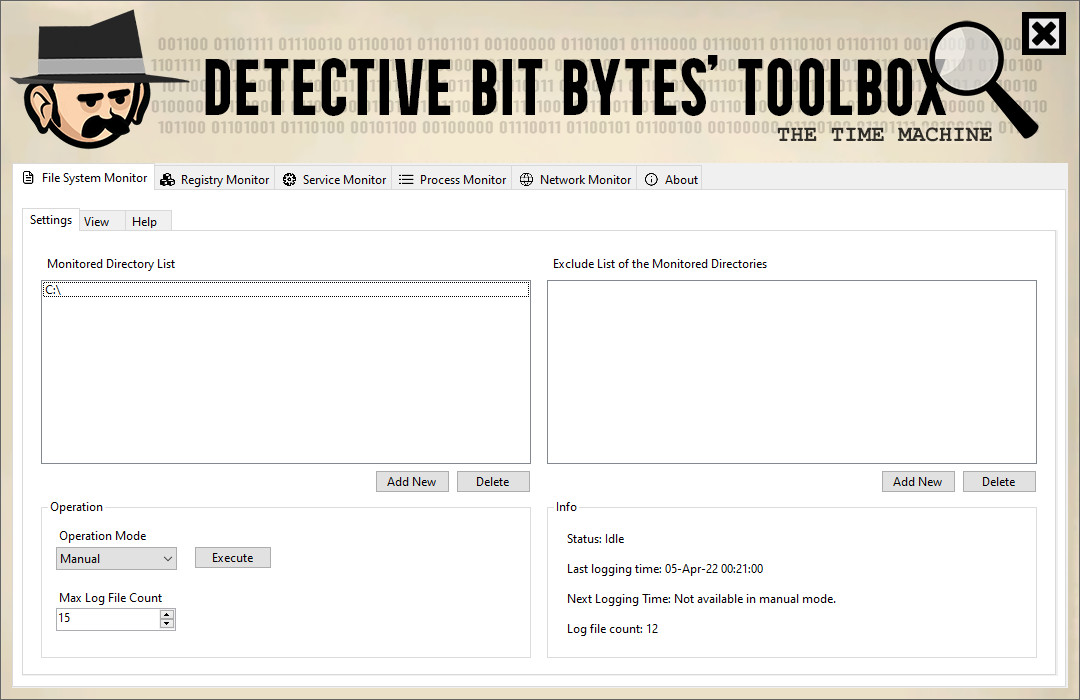Delete from the Exclude List
Image resolution: width=1080 pixels, height=700 pixels.
point(999,481)
